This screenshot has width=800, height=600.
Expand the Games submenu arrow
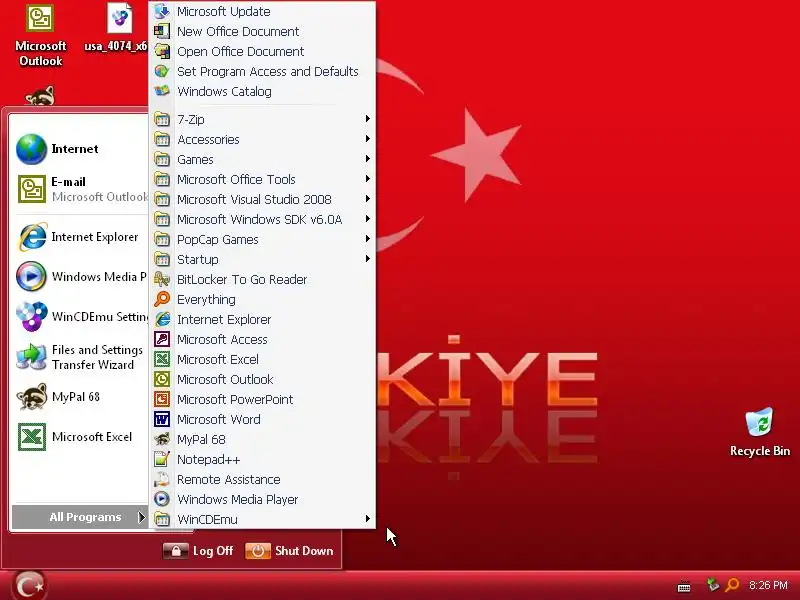click(367, 159)
